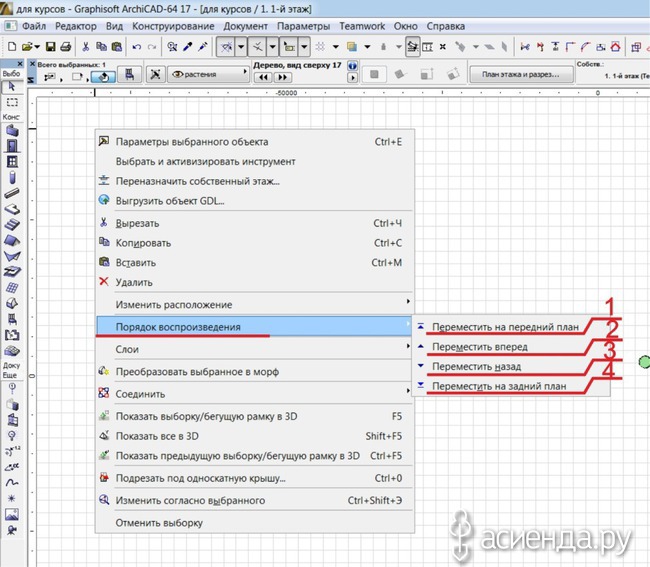Select the Stair tool
The image size is (650, 567).
(x=12, y=225)
